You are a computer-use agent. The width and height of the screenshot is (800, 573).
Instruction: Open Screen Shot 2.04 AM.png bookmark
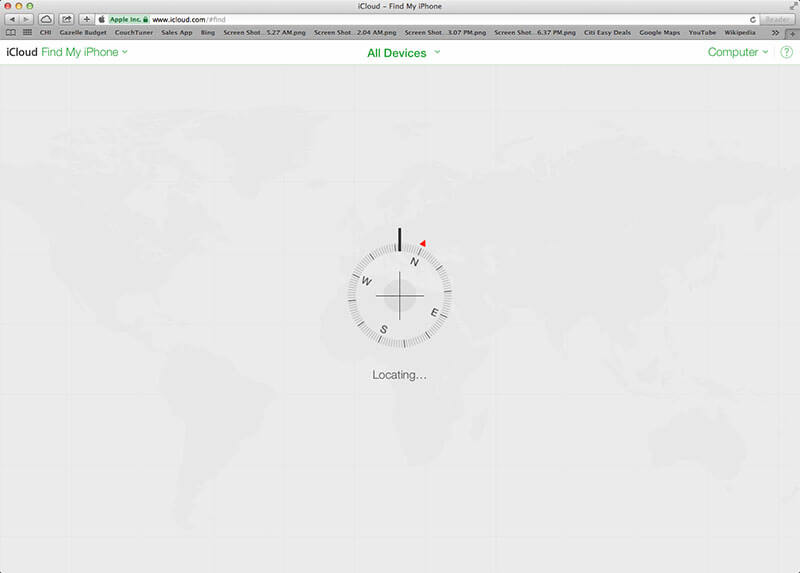coord(355,33)
